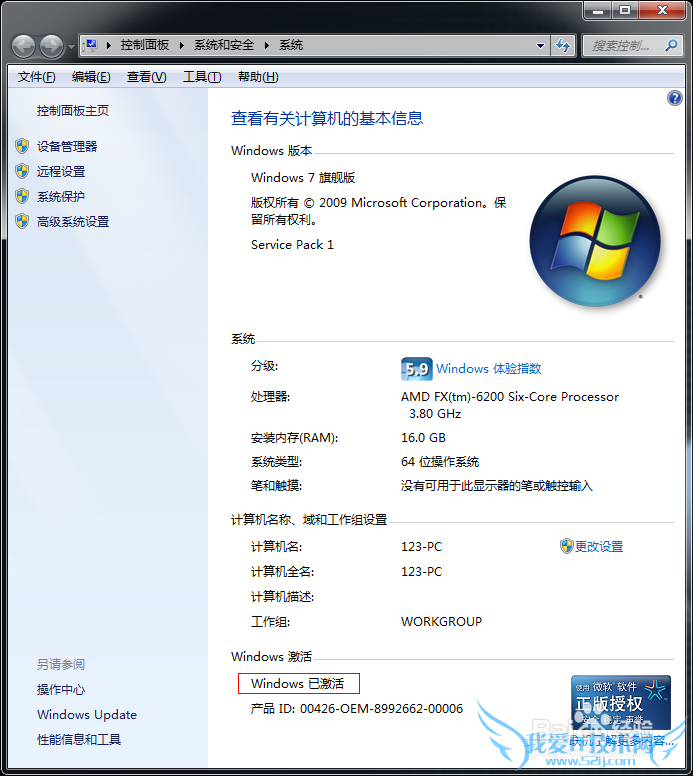
Task: Click the WORKGROUP value
Action: pyautogui.click(x=441, y=622)
